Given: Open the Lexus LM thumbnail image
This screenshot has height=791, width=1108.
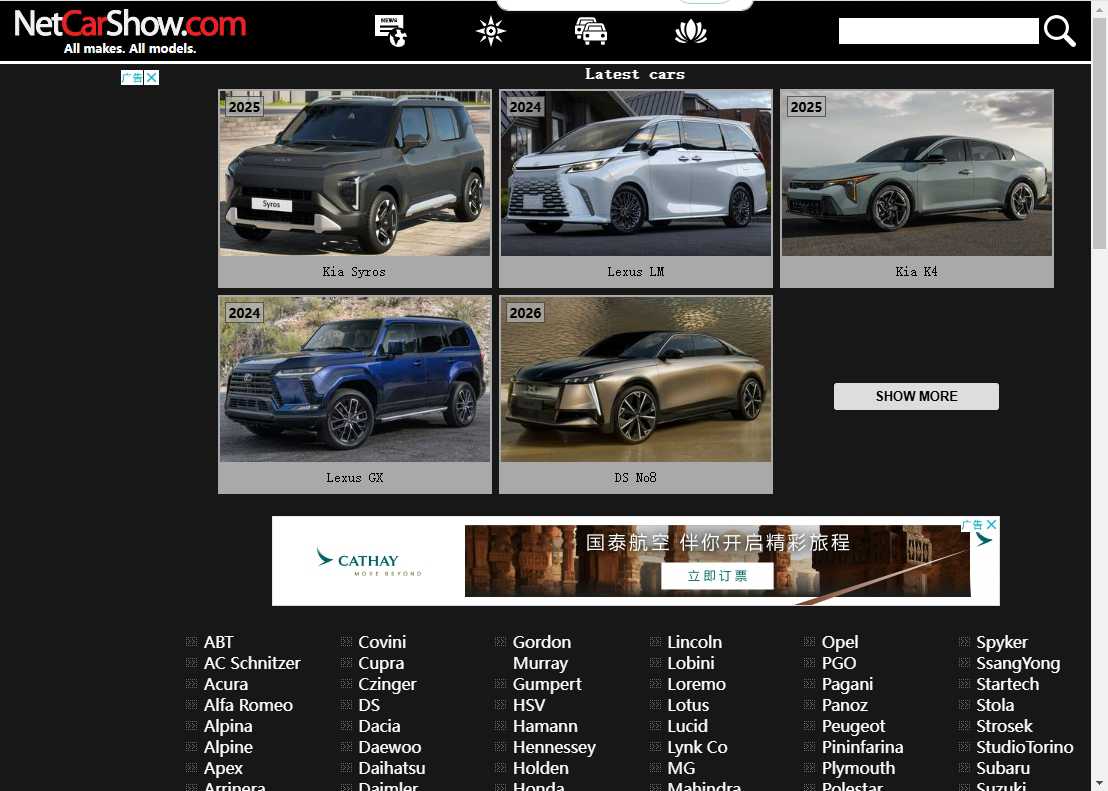Looking at the screenshot, I should coord(636,172).
